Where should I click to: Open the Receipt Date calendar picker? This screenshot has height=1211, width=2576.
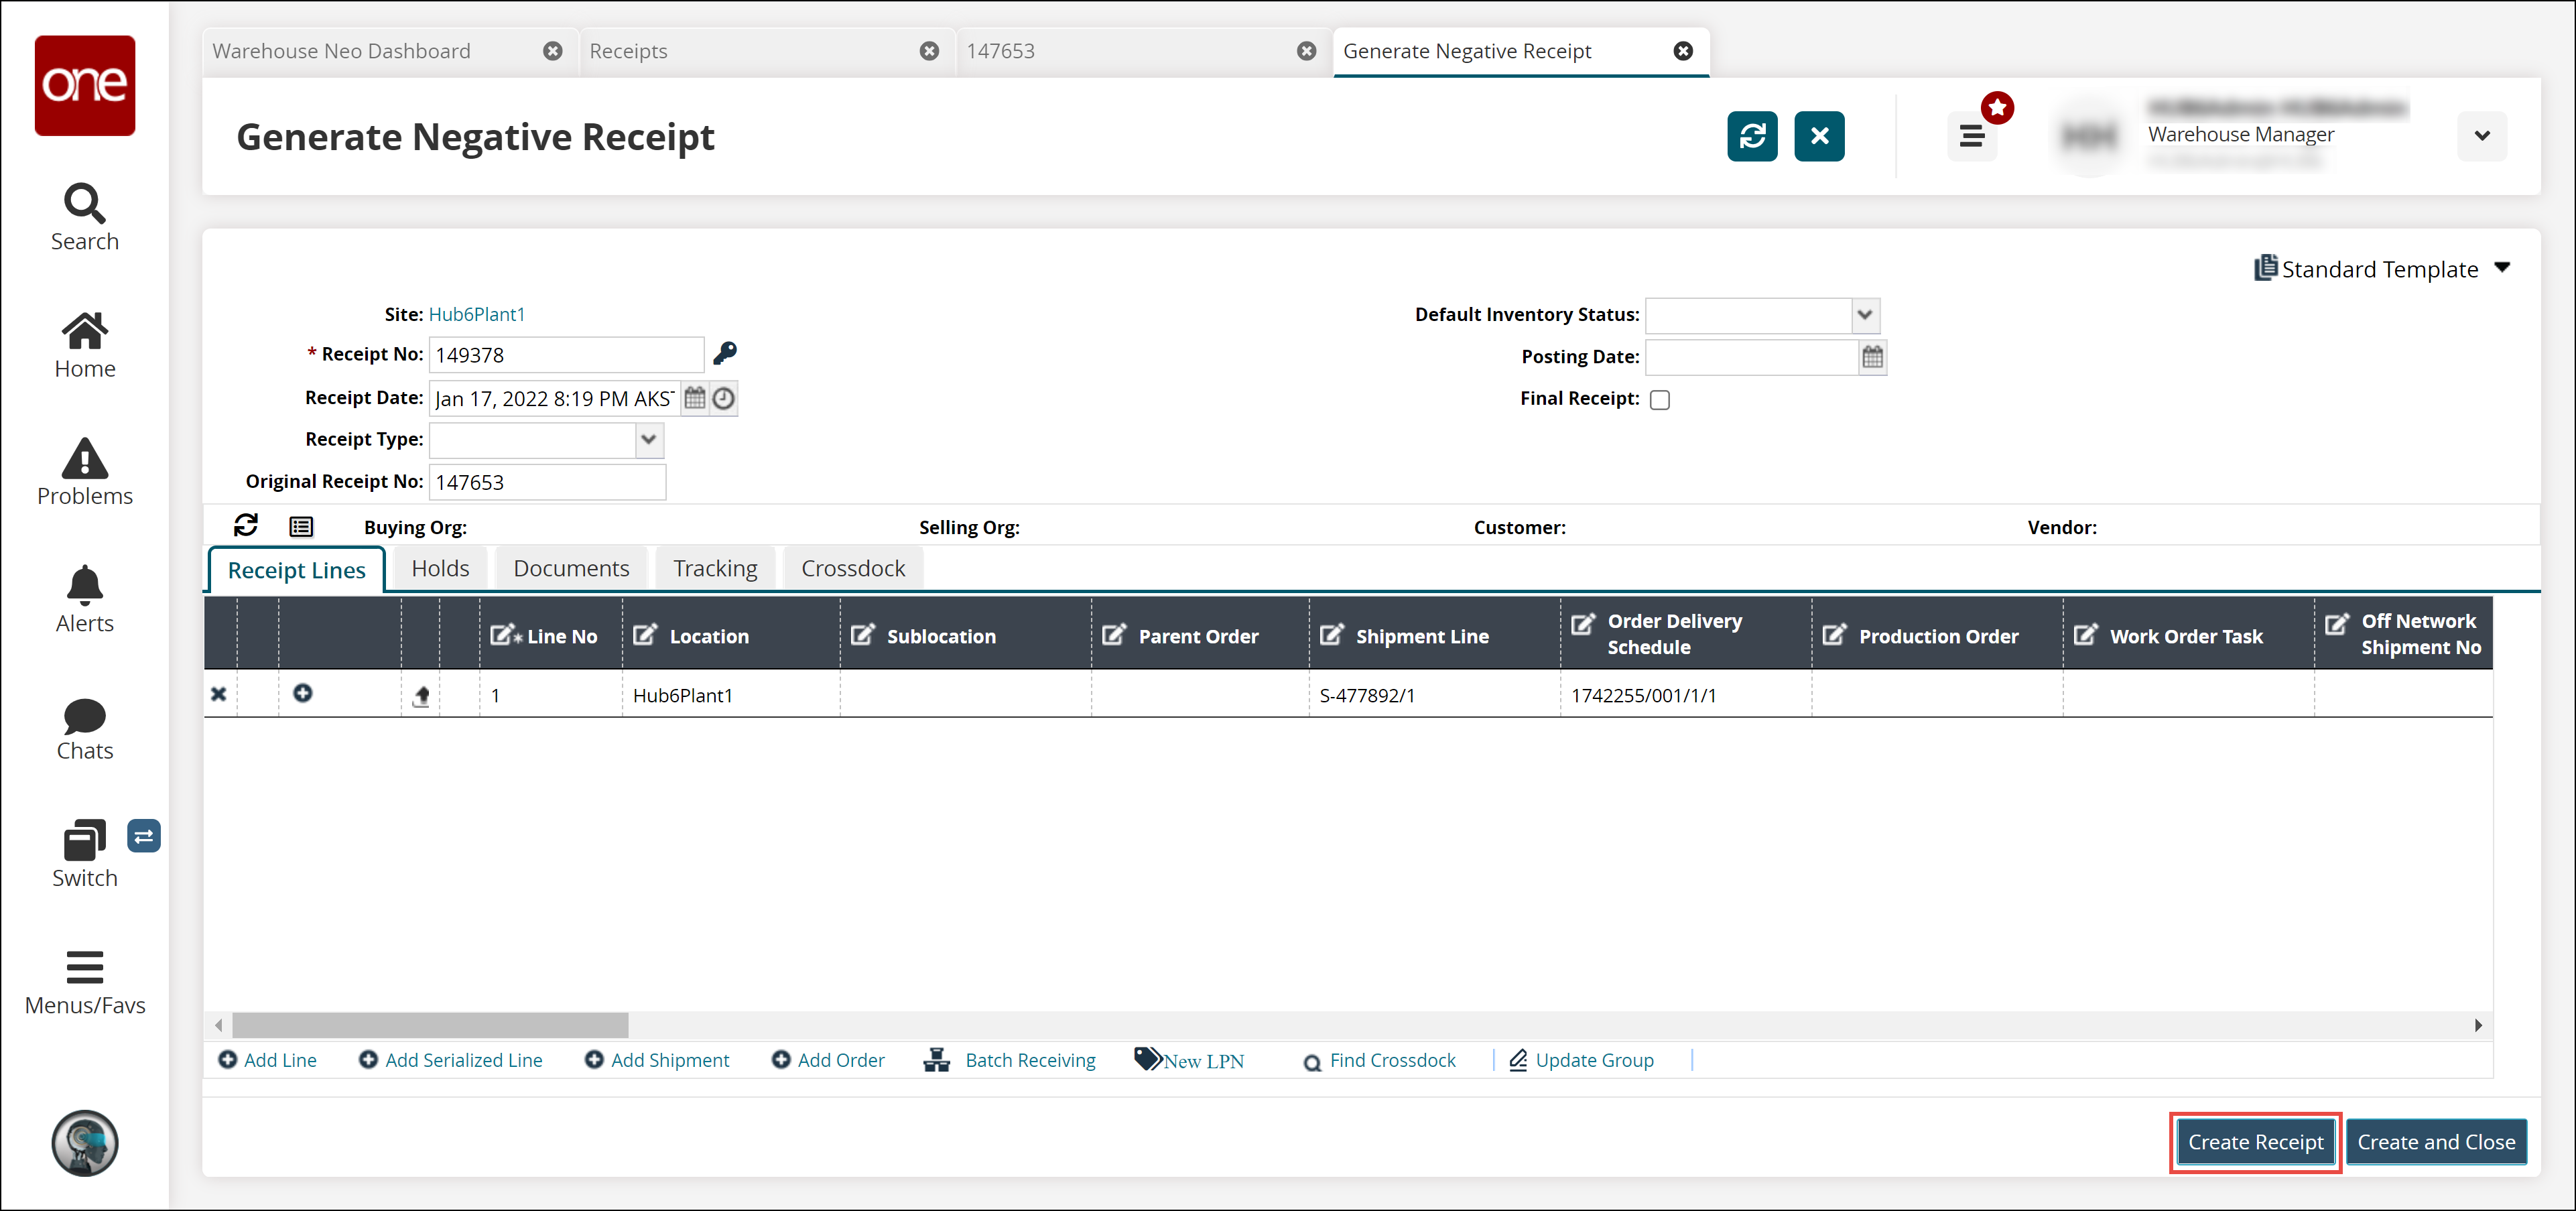pos(695,398)
